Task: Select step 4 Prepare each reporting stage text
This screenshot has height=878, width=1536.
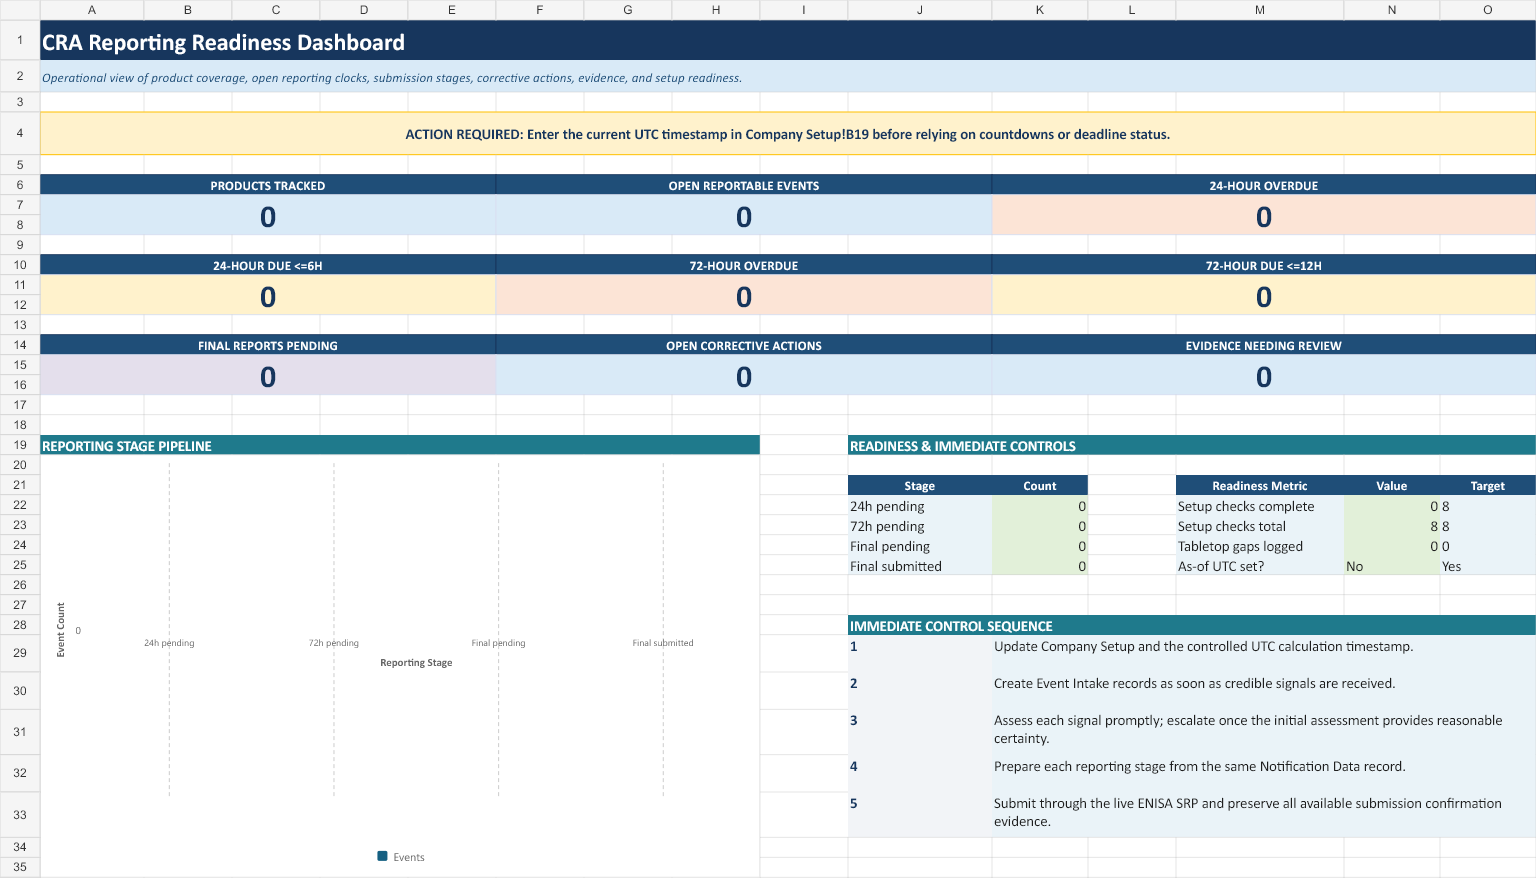Action: tap(1199, 766)
